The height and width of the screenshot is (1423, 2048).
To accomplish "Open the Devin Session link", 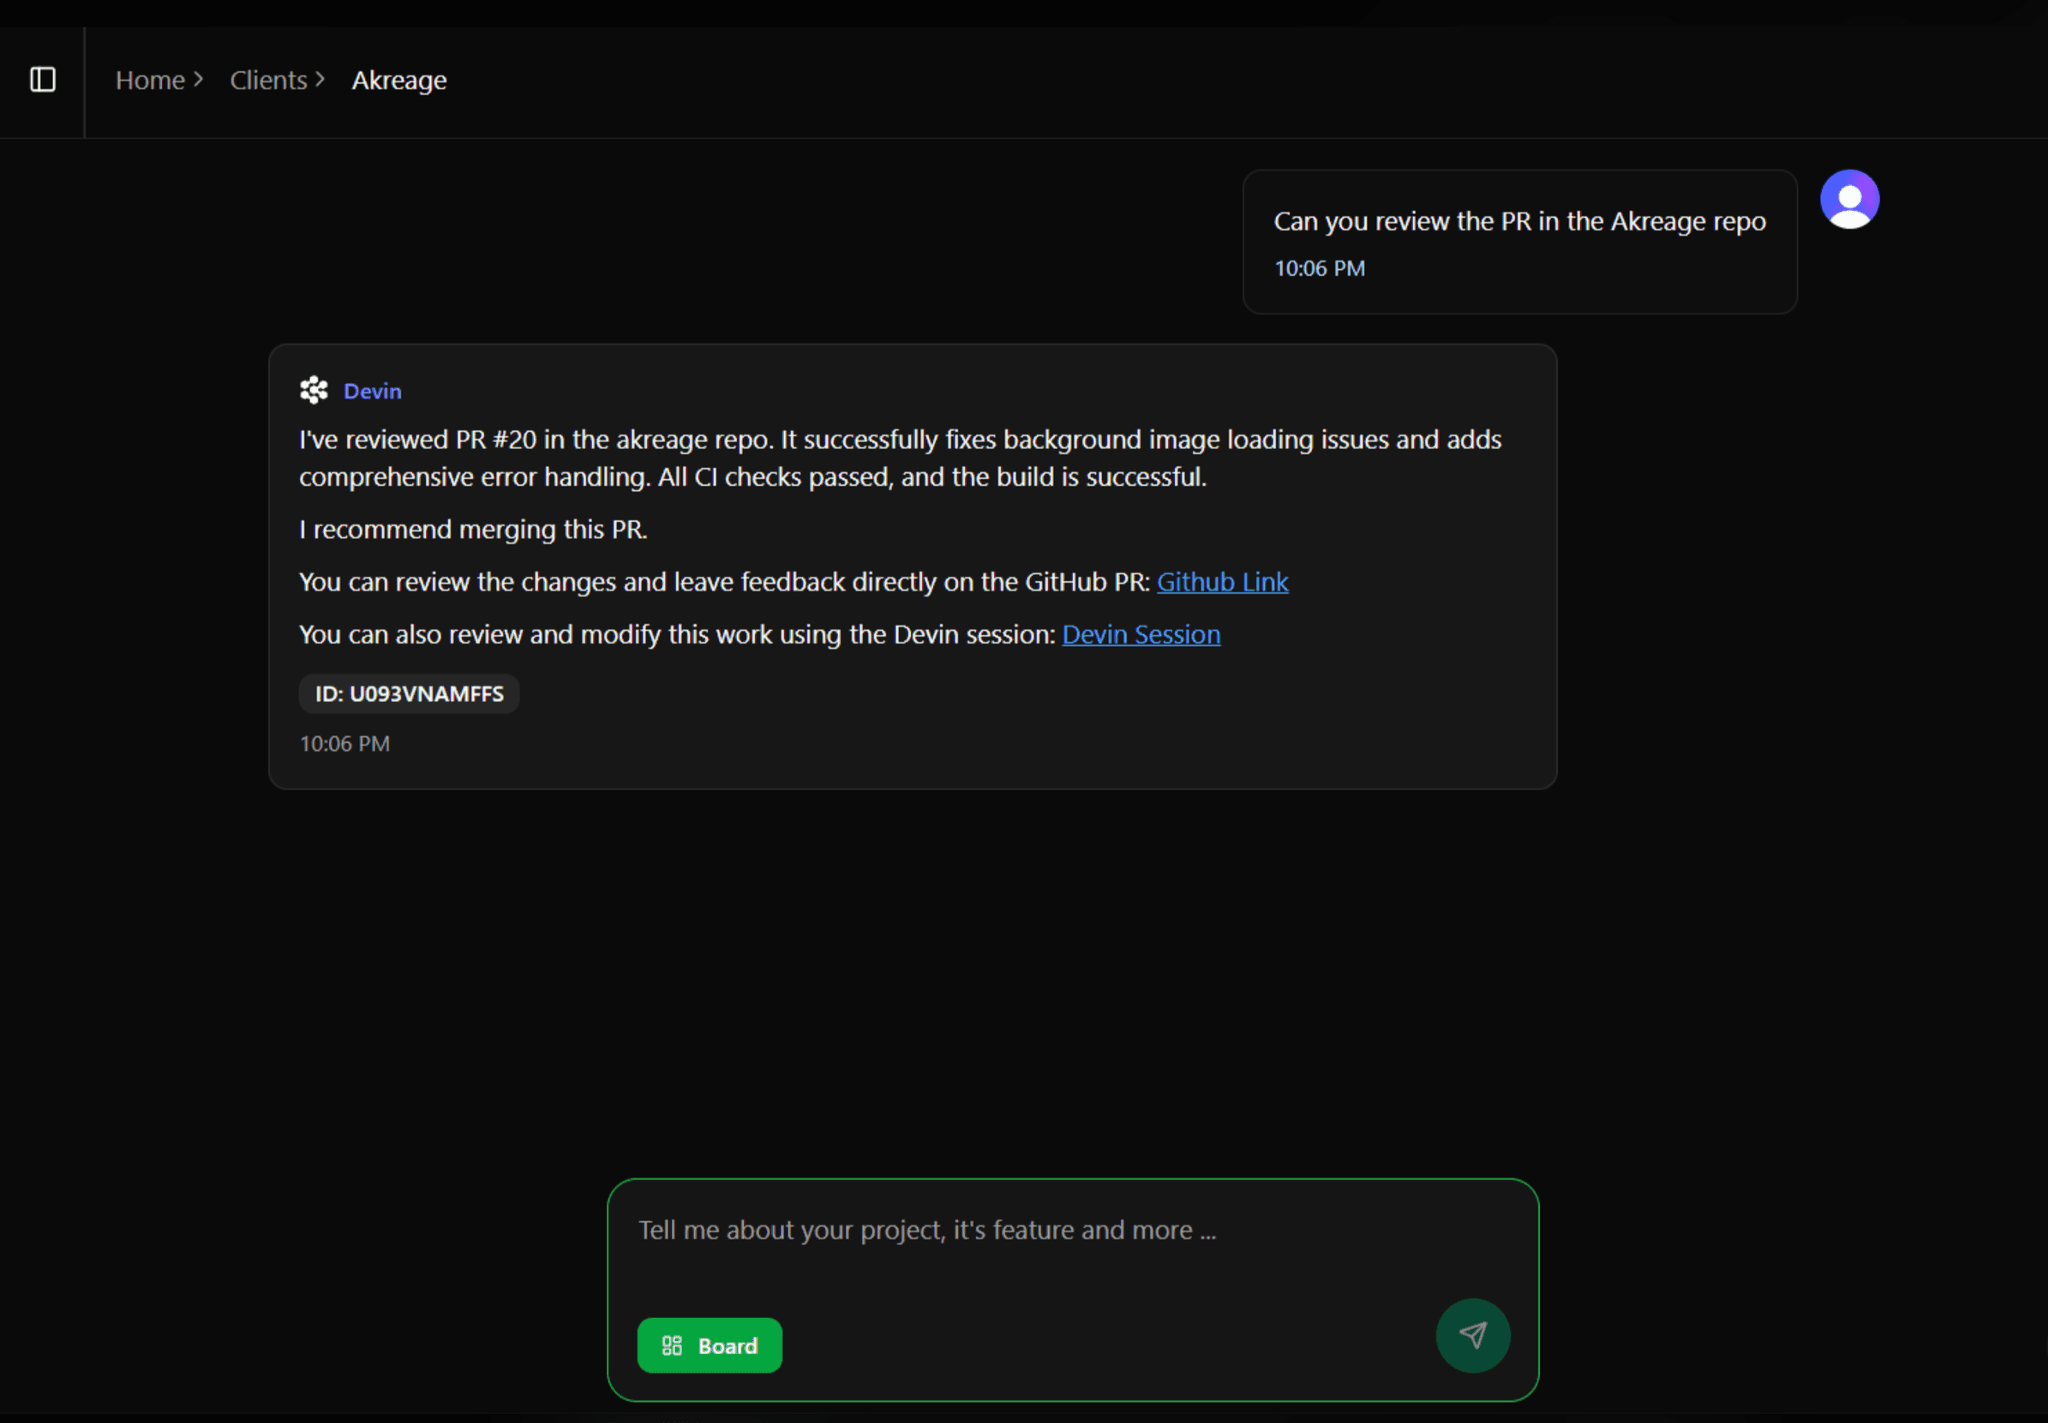I will 1141,635.
